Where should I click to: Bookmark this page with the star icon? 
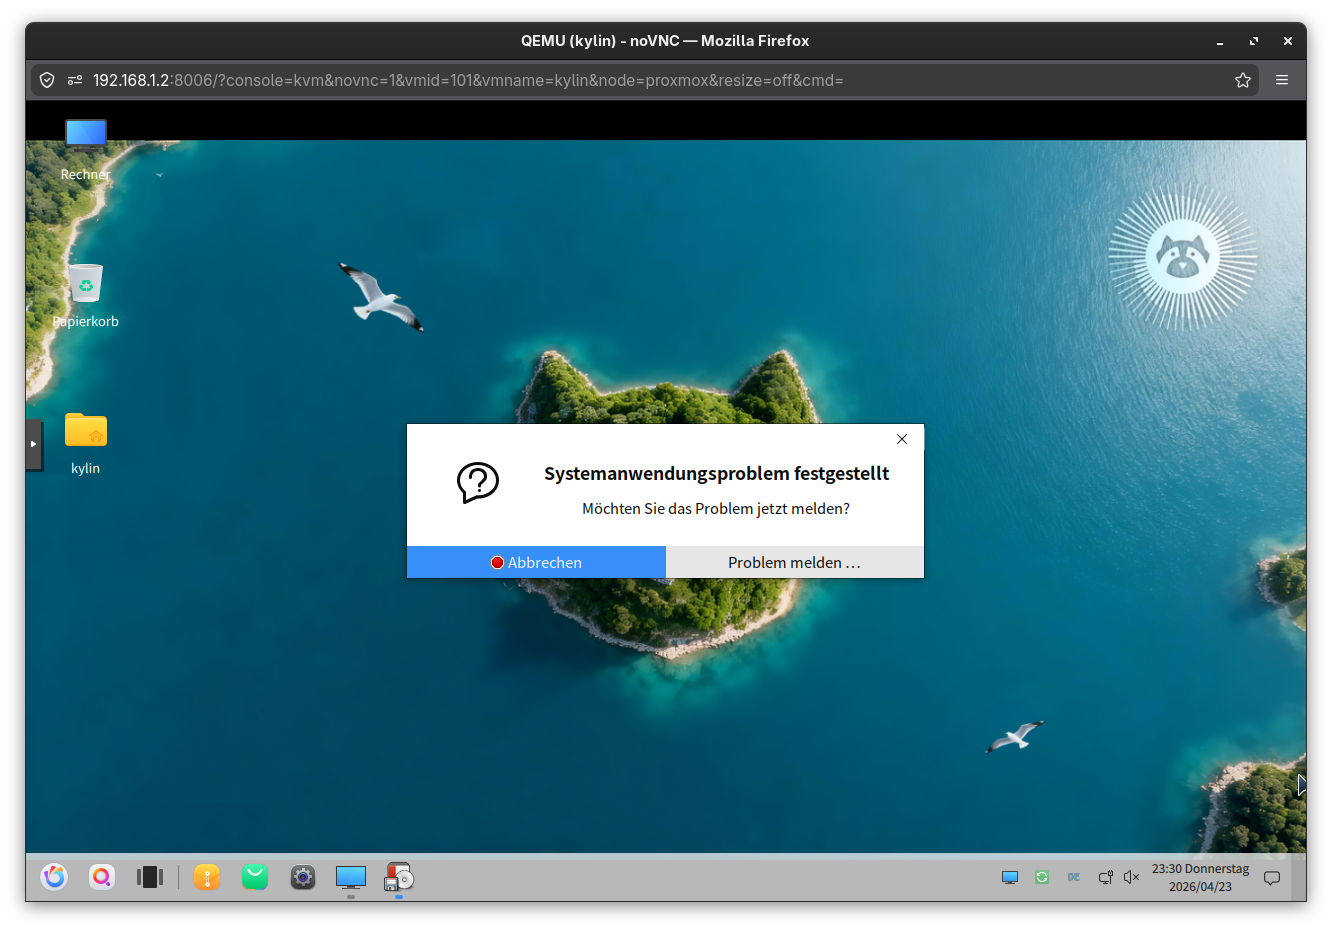tap(1243, 80)
